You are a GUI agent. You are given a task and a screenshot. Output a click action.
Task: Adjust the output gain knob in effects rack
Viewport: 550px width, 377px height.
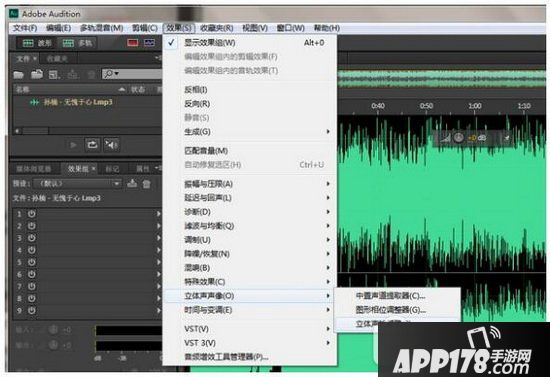click(x=53, y=345)
